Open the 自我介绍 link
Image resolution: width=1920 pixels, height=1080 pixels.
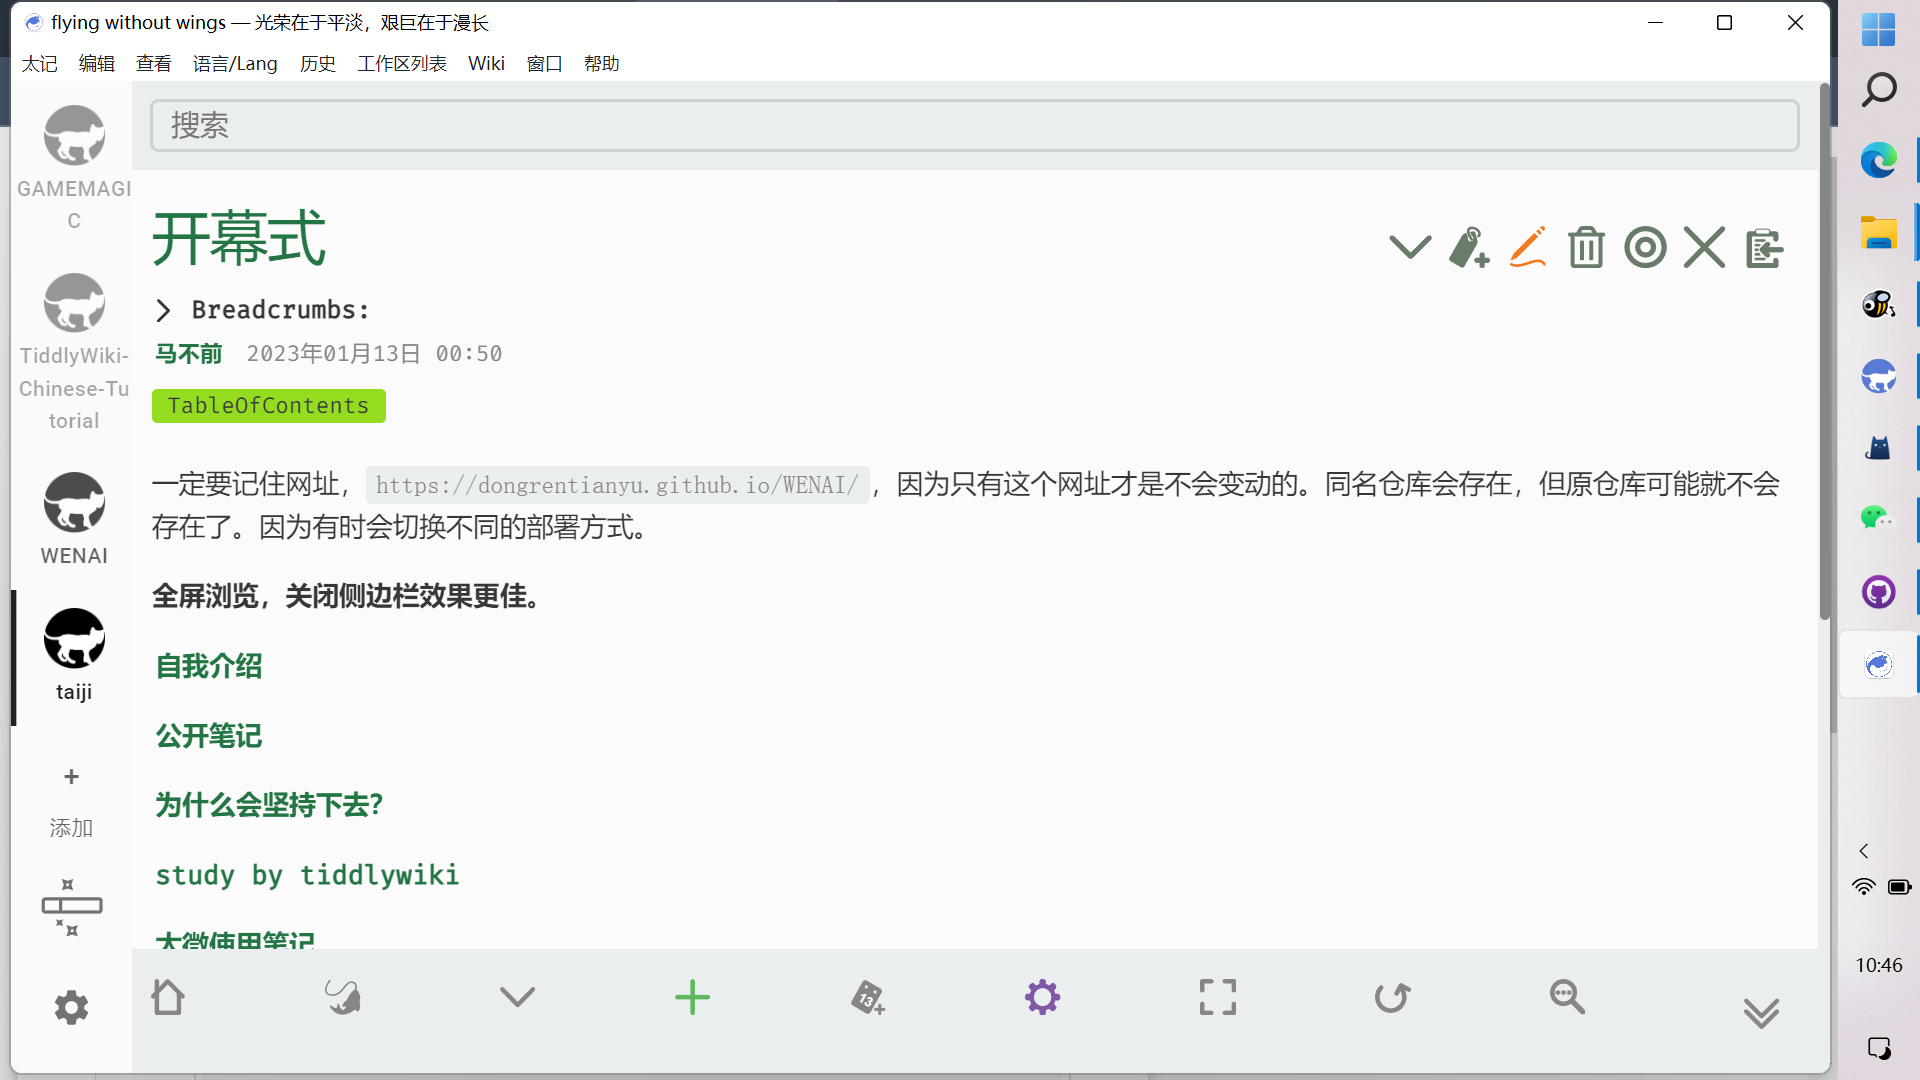(x=207, y=666)
